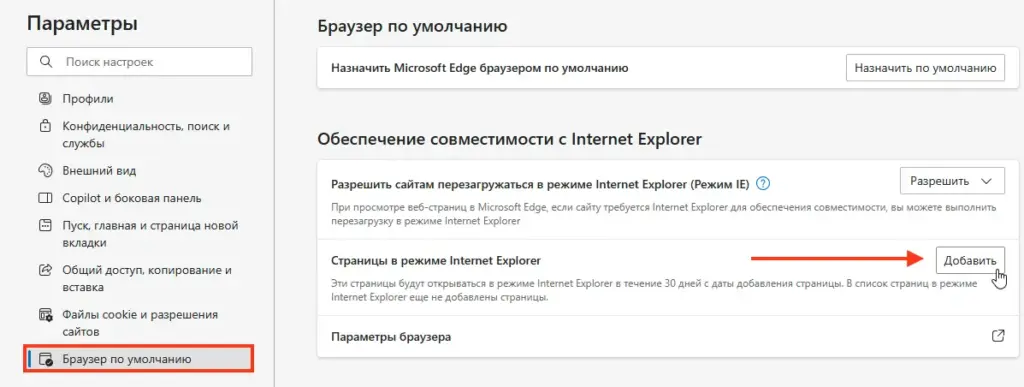This screenshot has width=1024, height=387.
Task: Focus the Поиск настроек search field
Action: (140, 62)
